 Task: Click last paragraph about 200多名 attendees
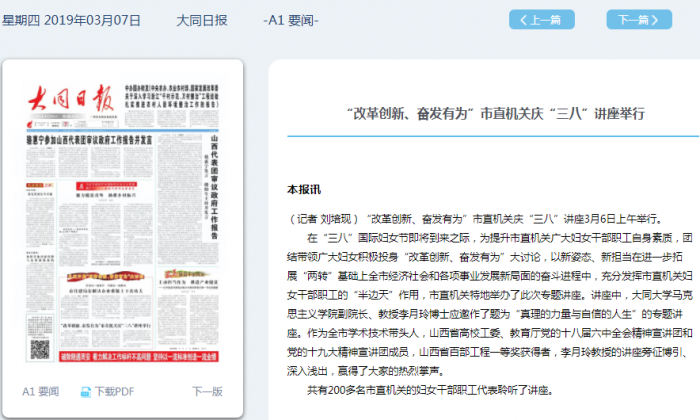click(x=442, y=389)
